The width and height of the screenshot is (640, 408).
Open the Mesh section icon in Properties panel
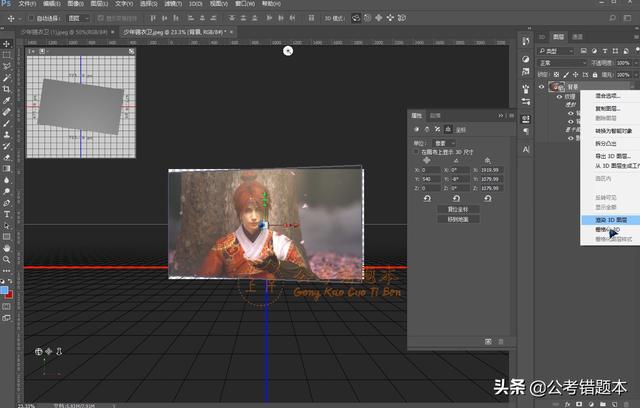pos(416,129)
